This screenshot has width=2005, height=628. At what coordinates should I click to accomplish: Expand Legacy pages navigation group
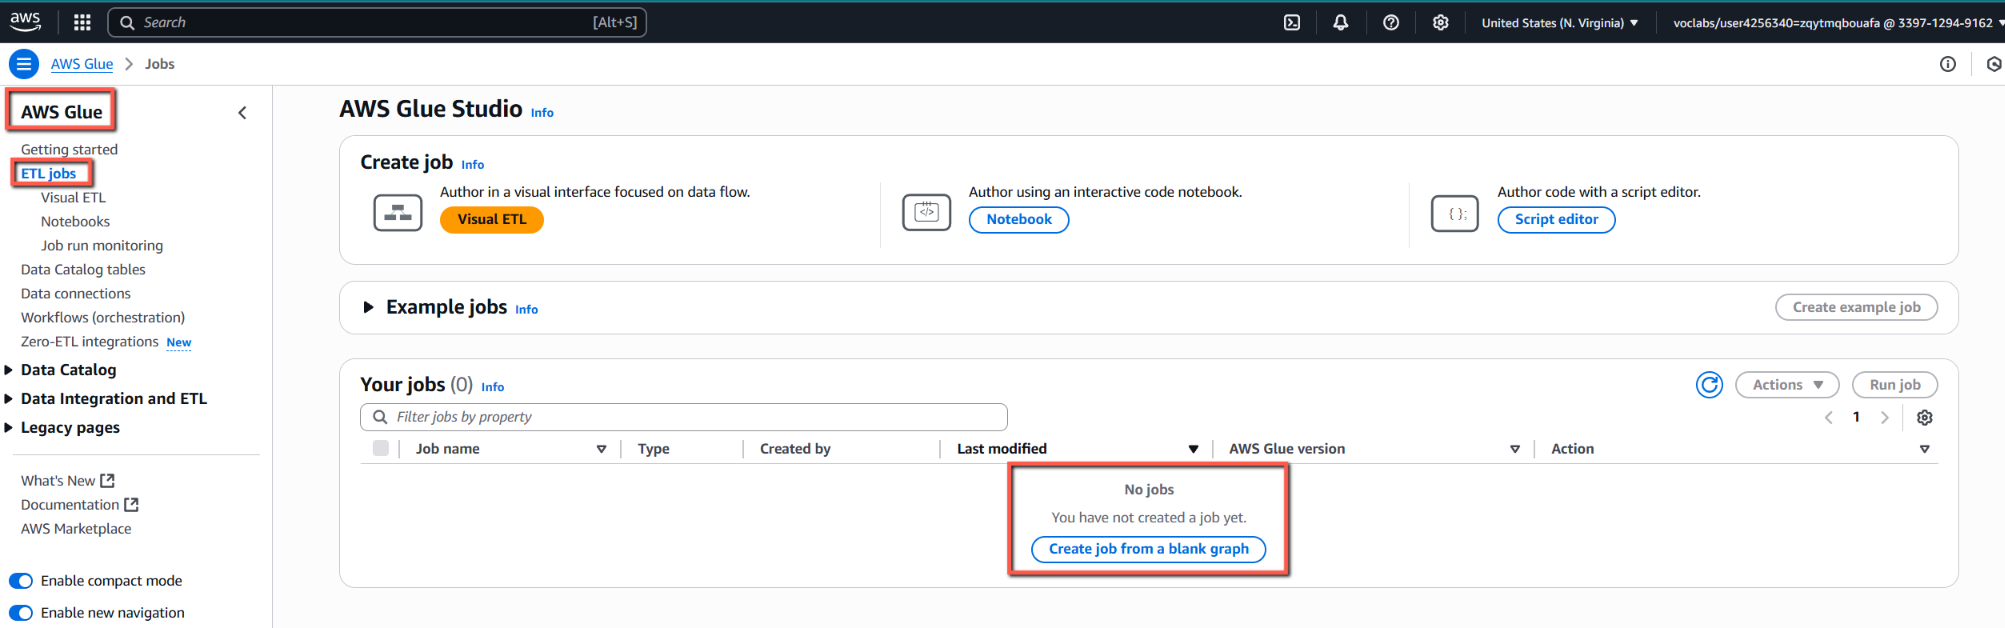tap(9, 428)
